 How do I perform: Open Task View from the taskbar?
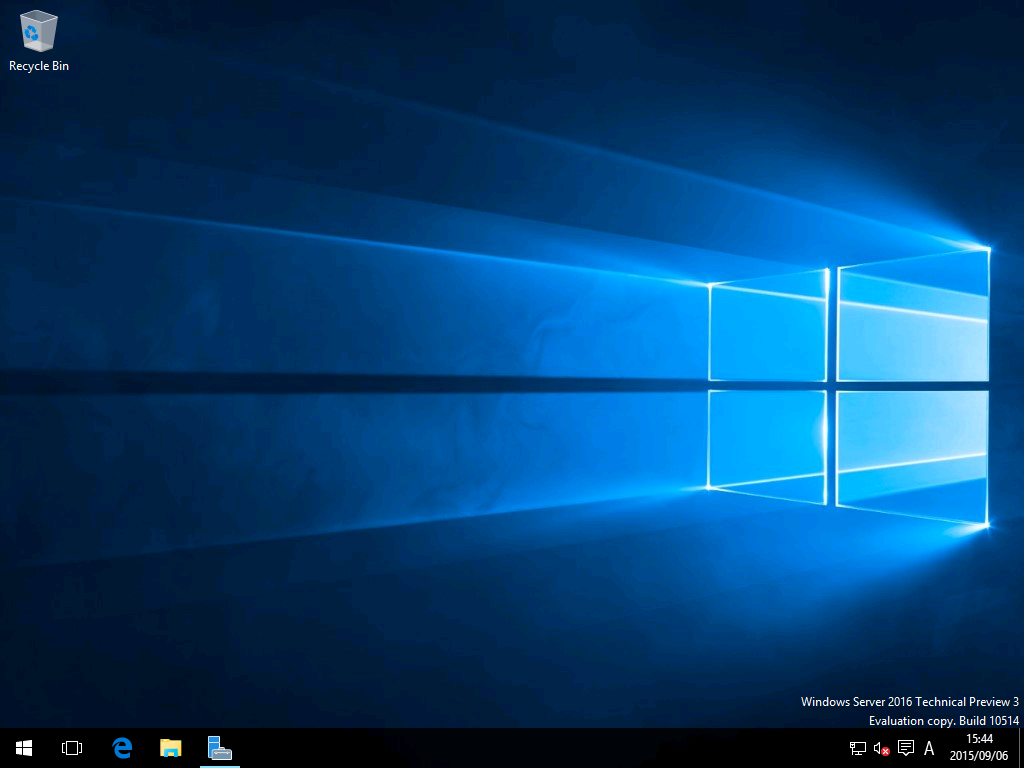[x=72, y=748]
